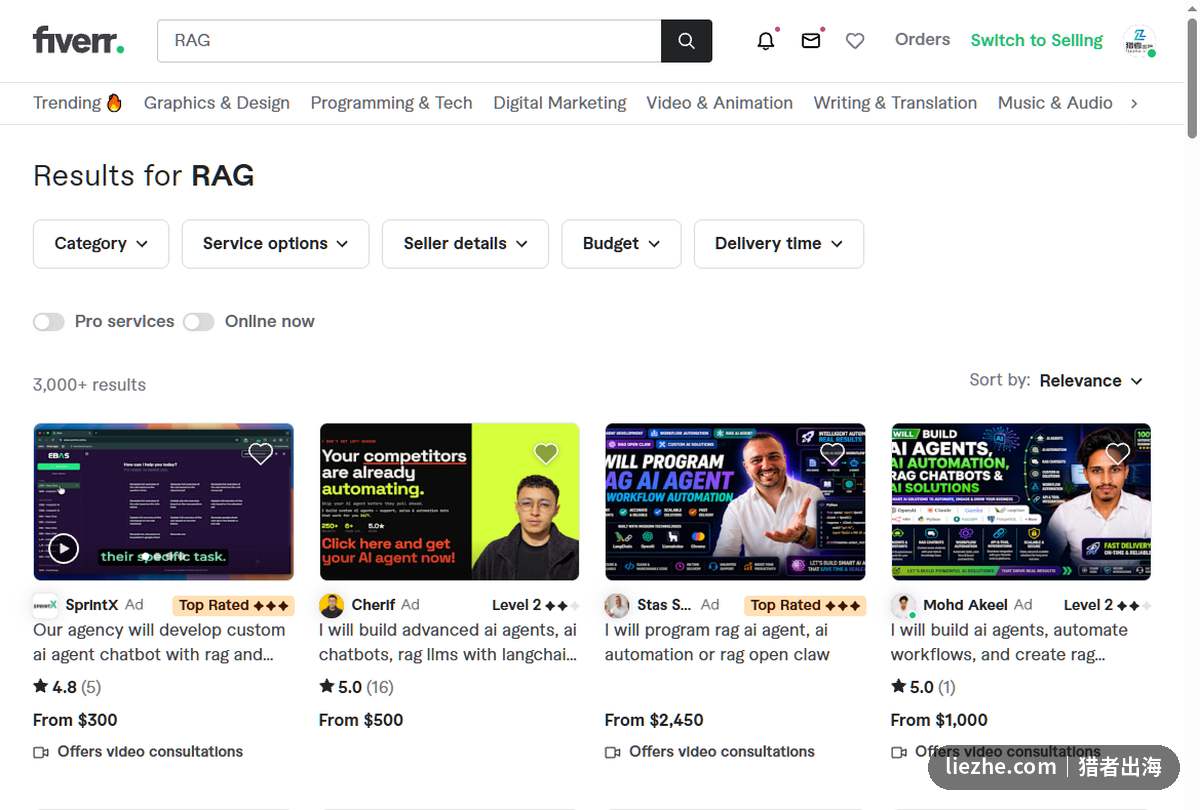Screen dimensions: 1200x810
Task: Click the Stas S... seller name
Action: pos(664,605)
